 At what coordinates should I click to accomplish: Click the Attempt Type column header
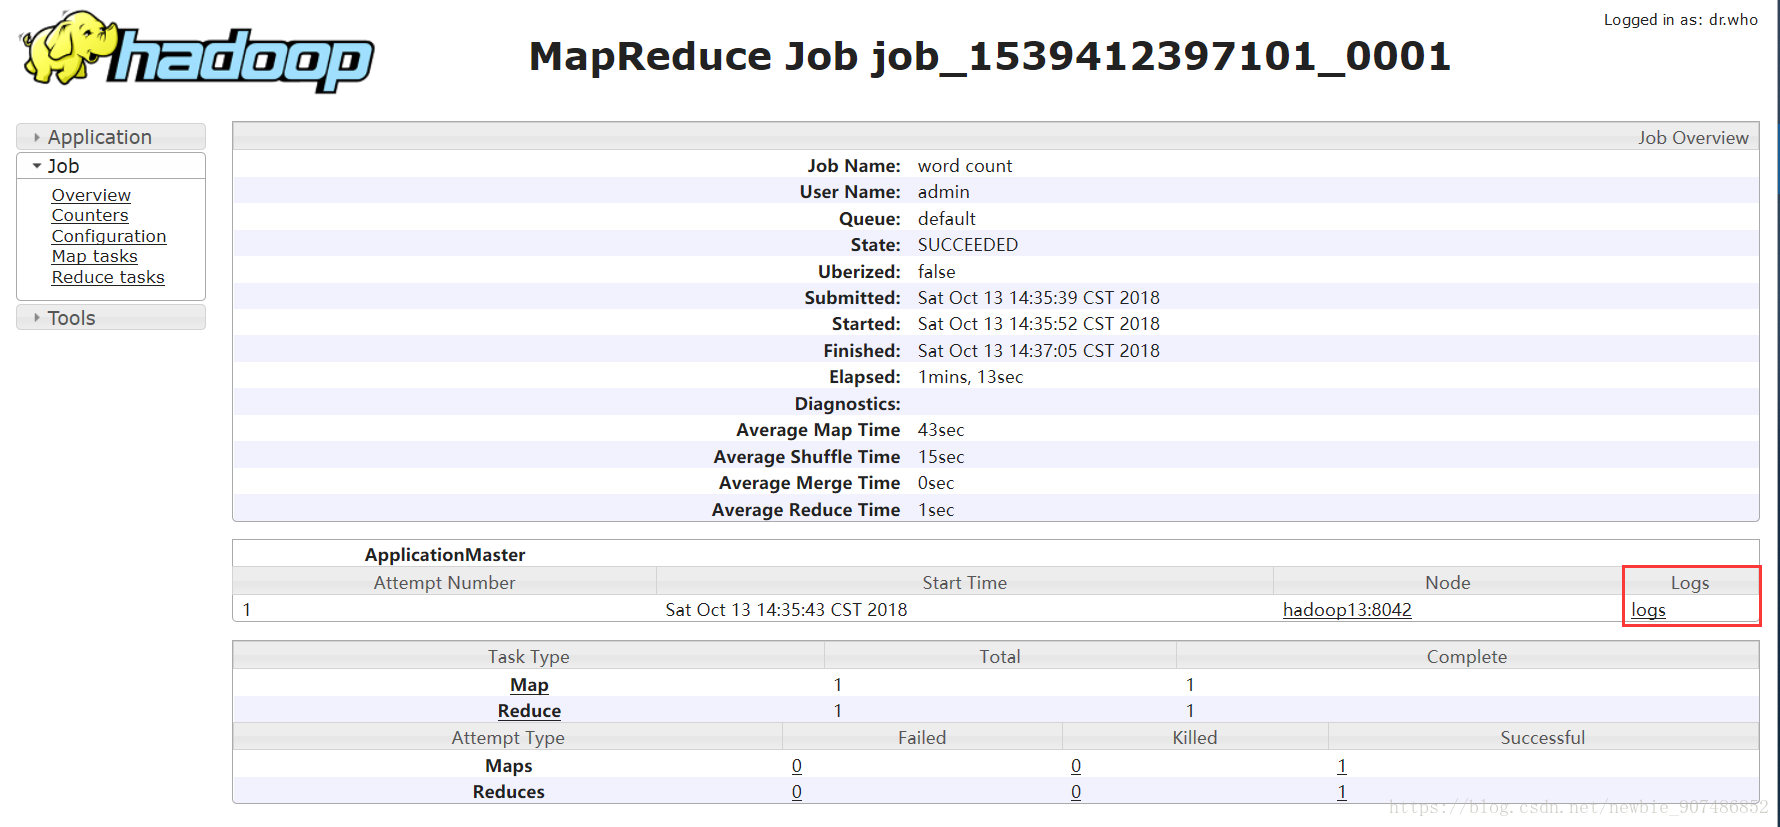508,737
